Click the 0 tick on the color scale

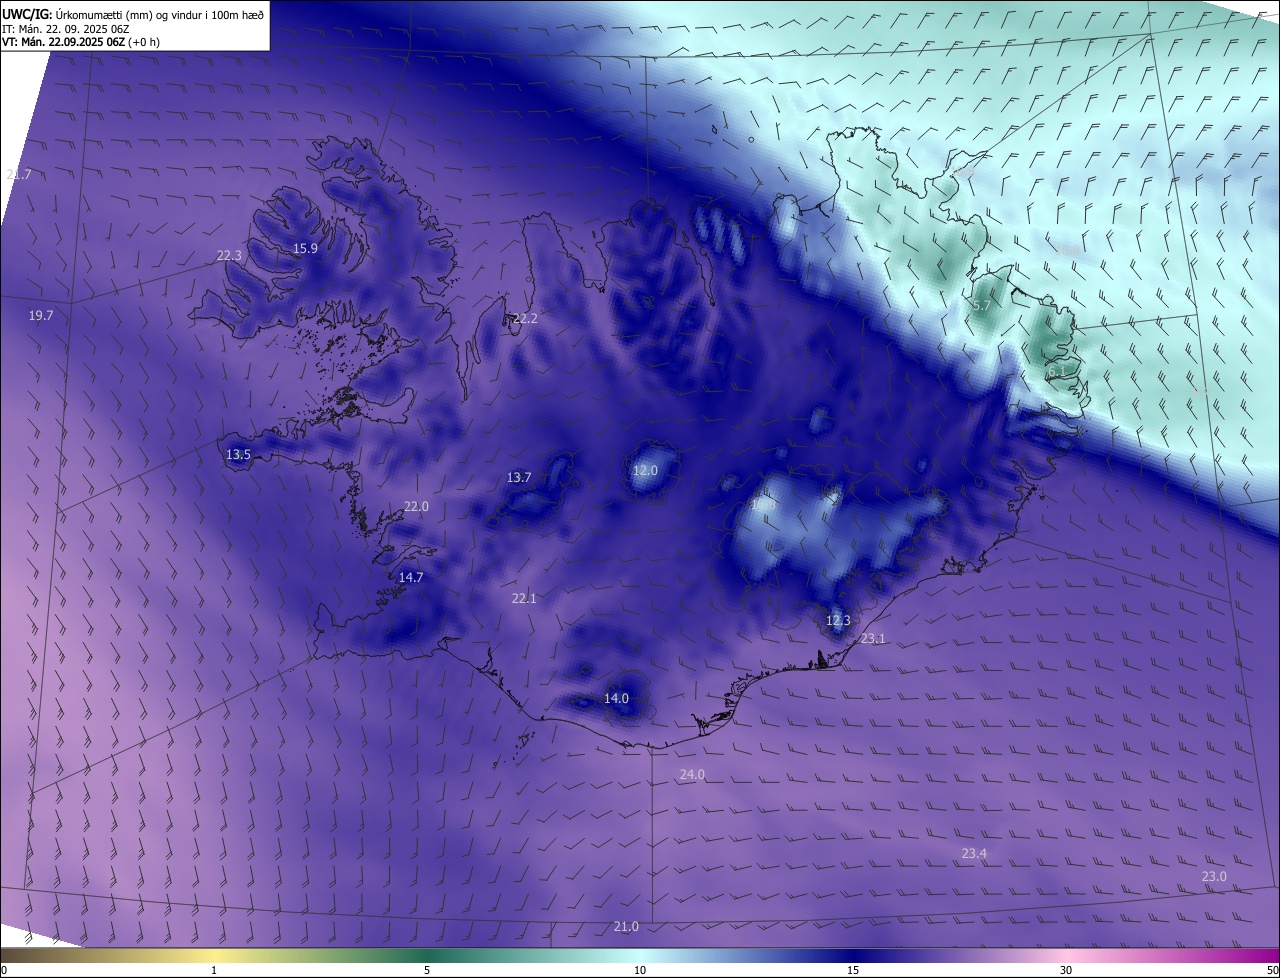[x=4, y=970]
